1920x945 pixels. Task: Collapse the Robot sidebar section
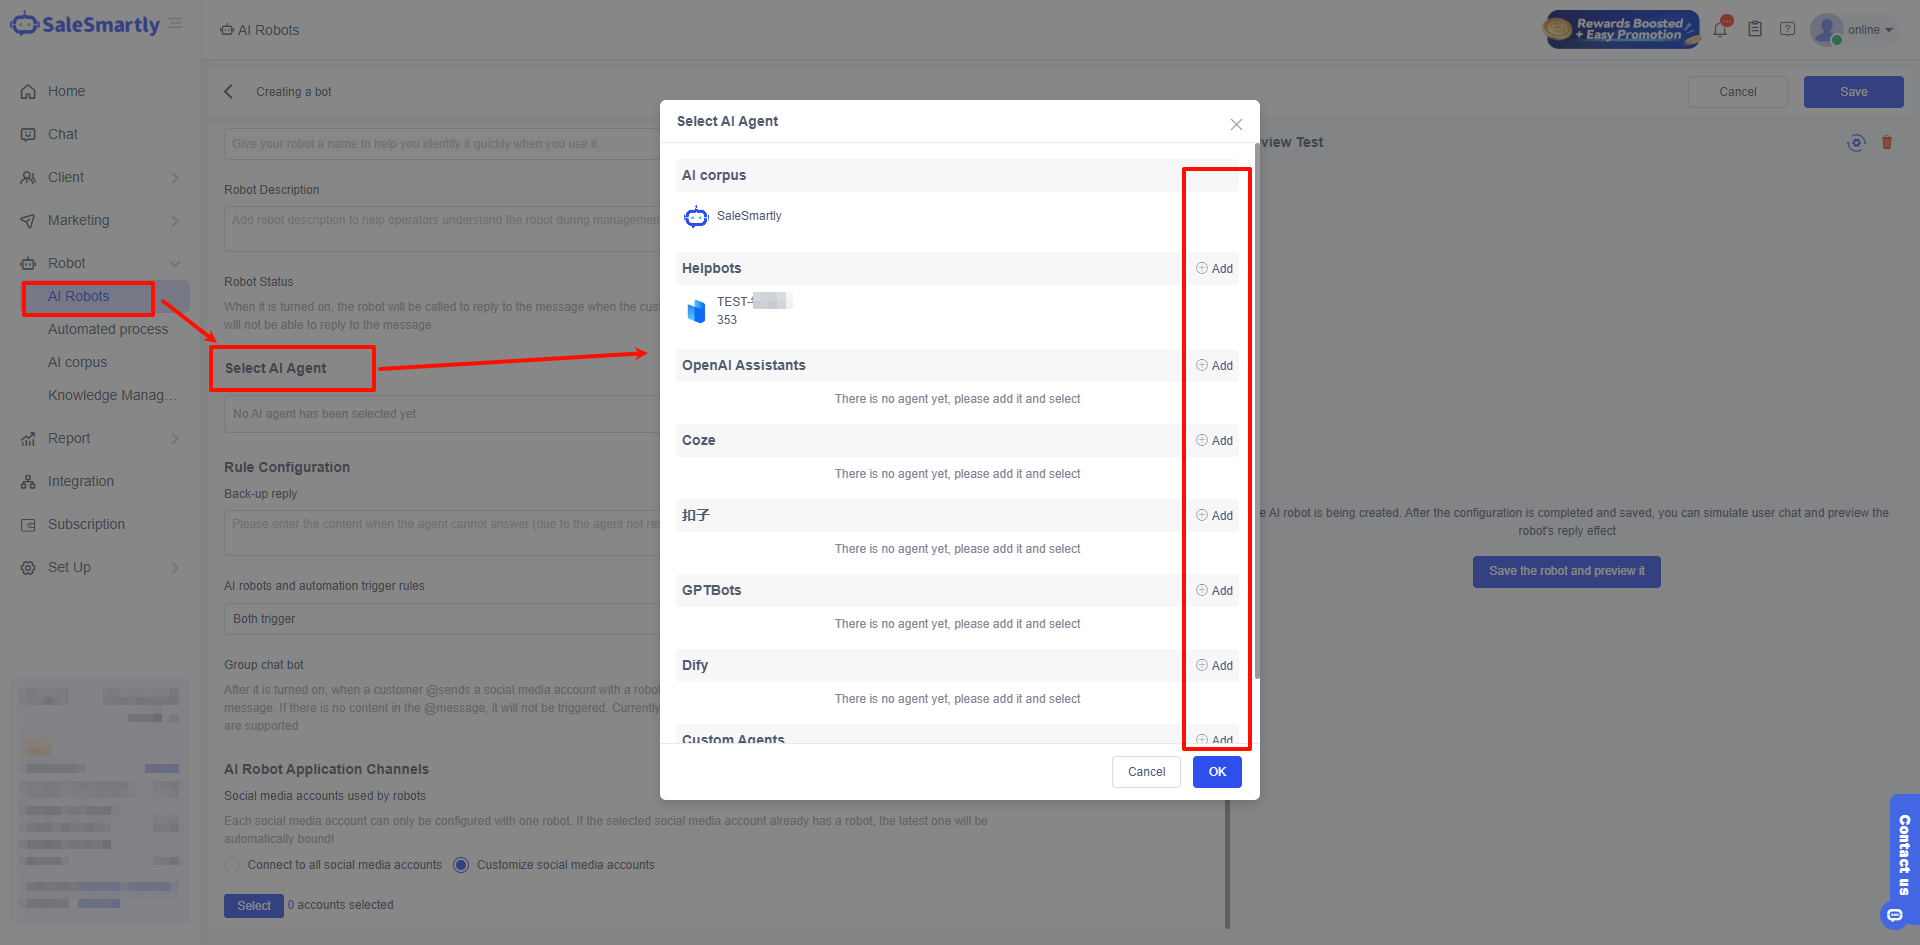tap(175, 263)
